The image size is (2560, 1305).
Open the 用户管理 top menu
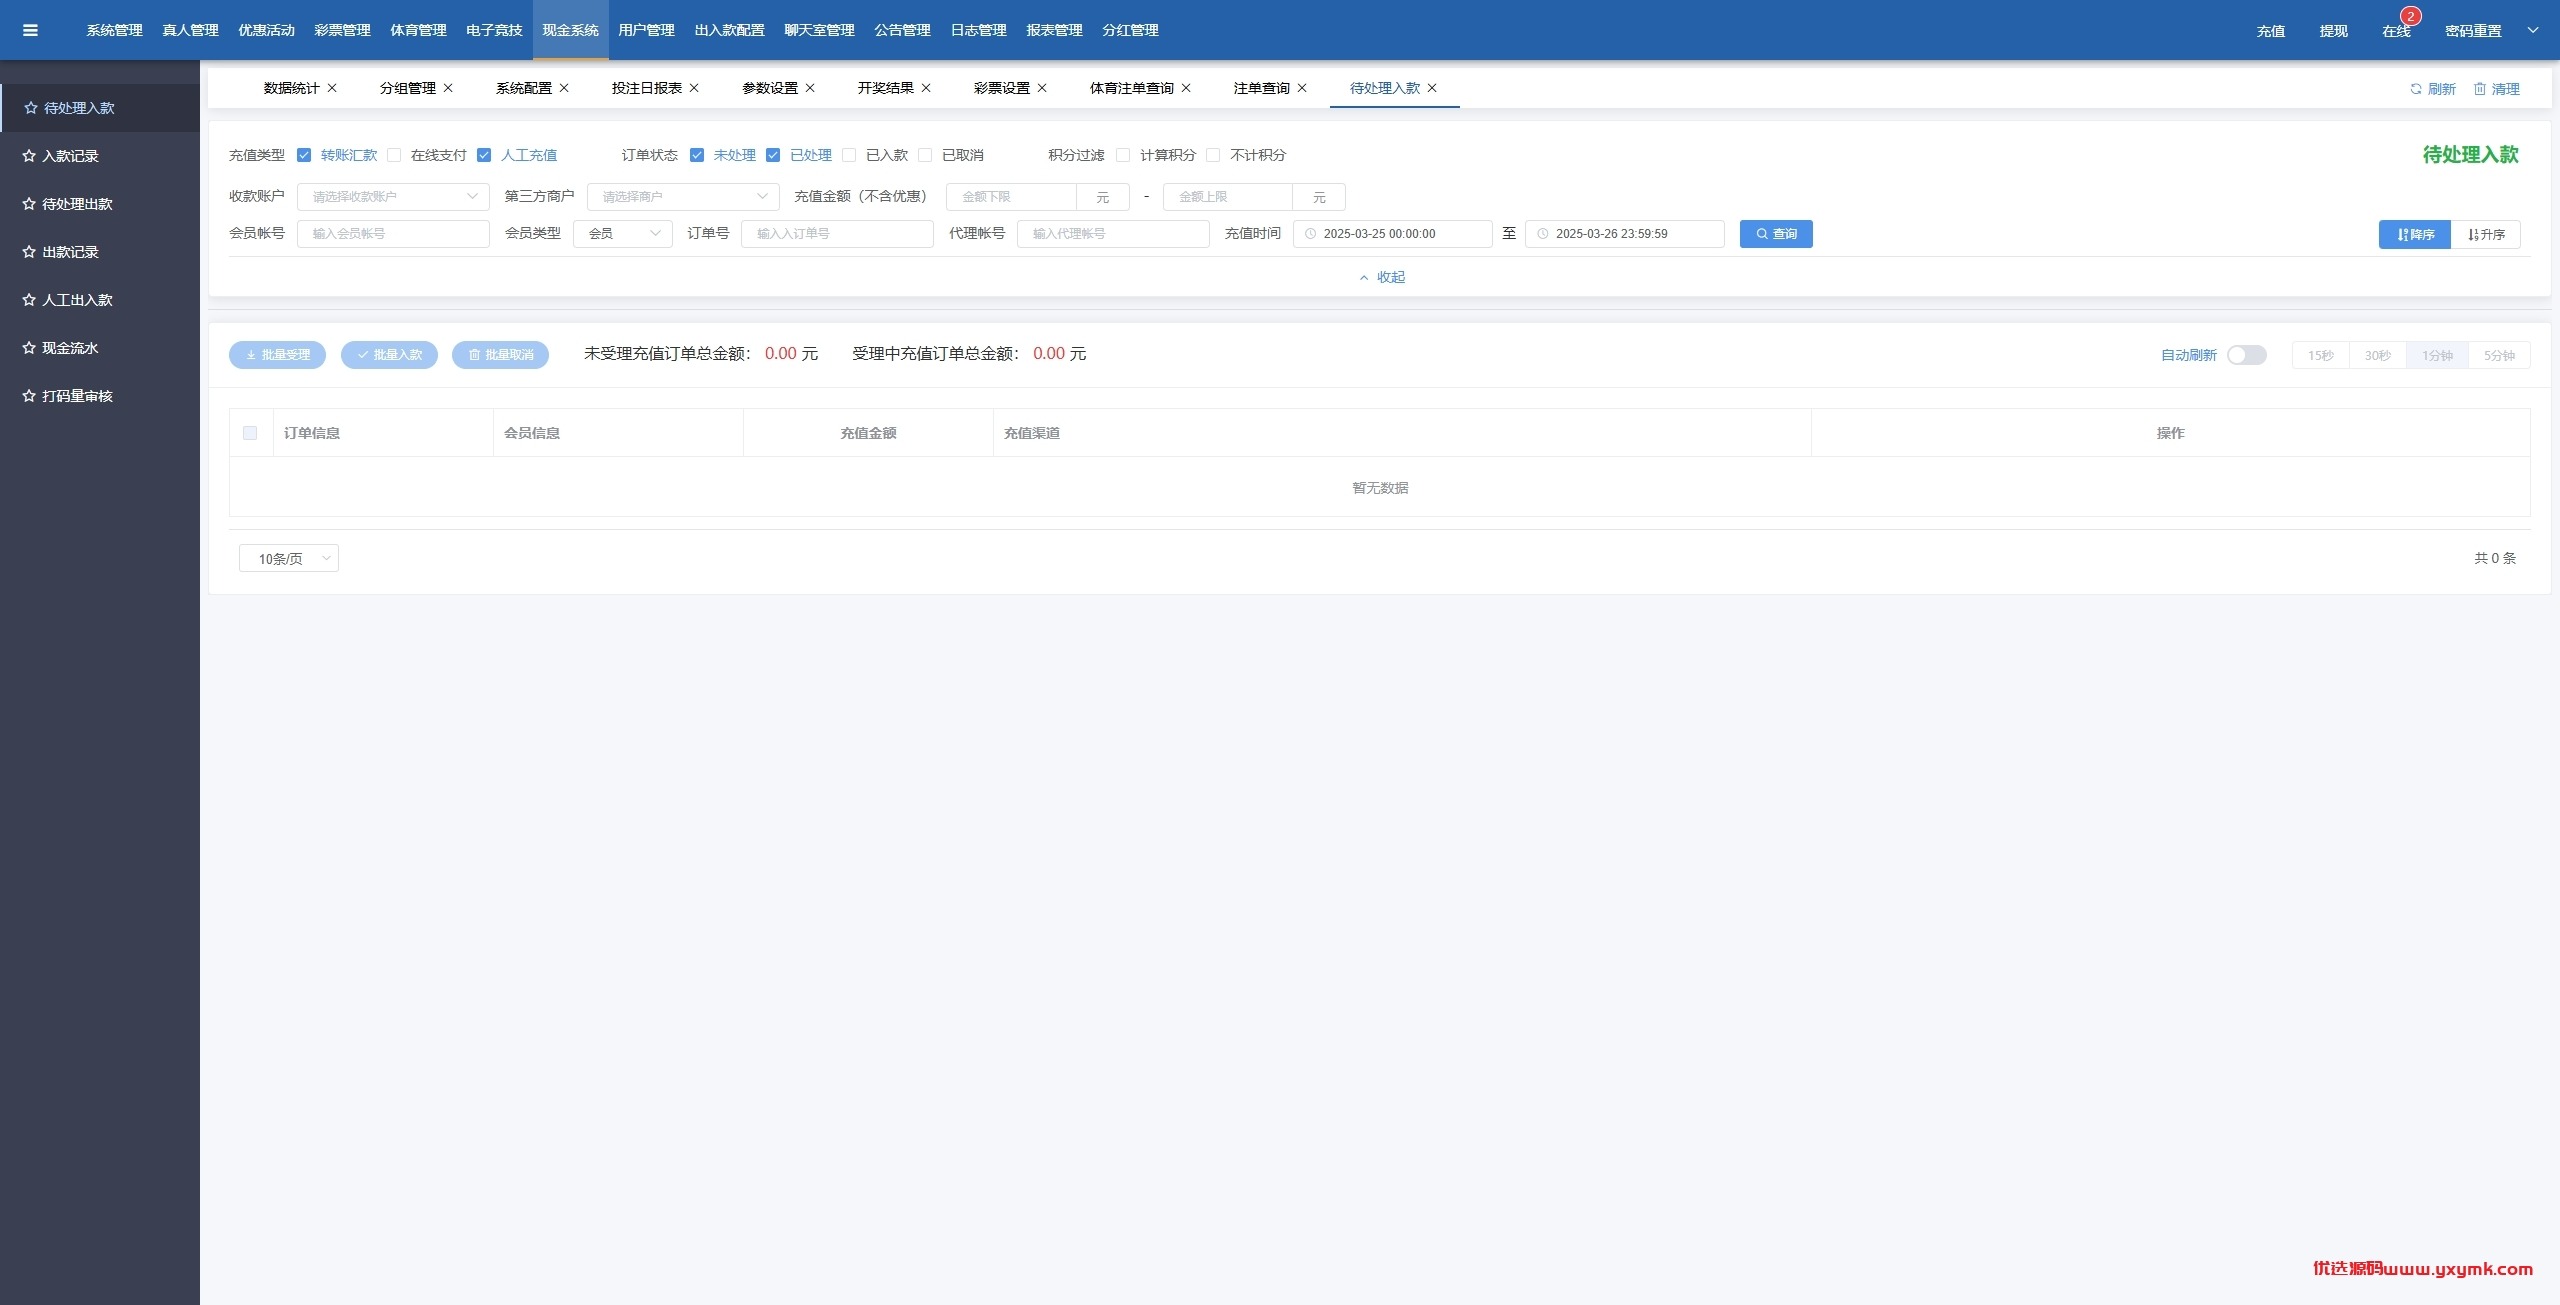click(646, 30)
